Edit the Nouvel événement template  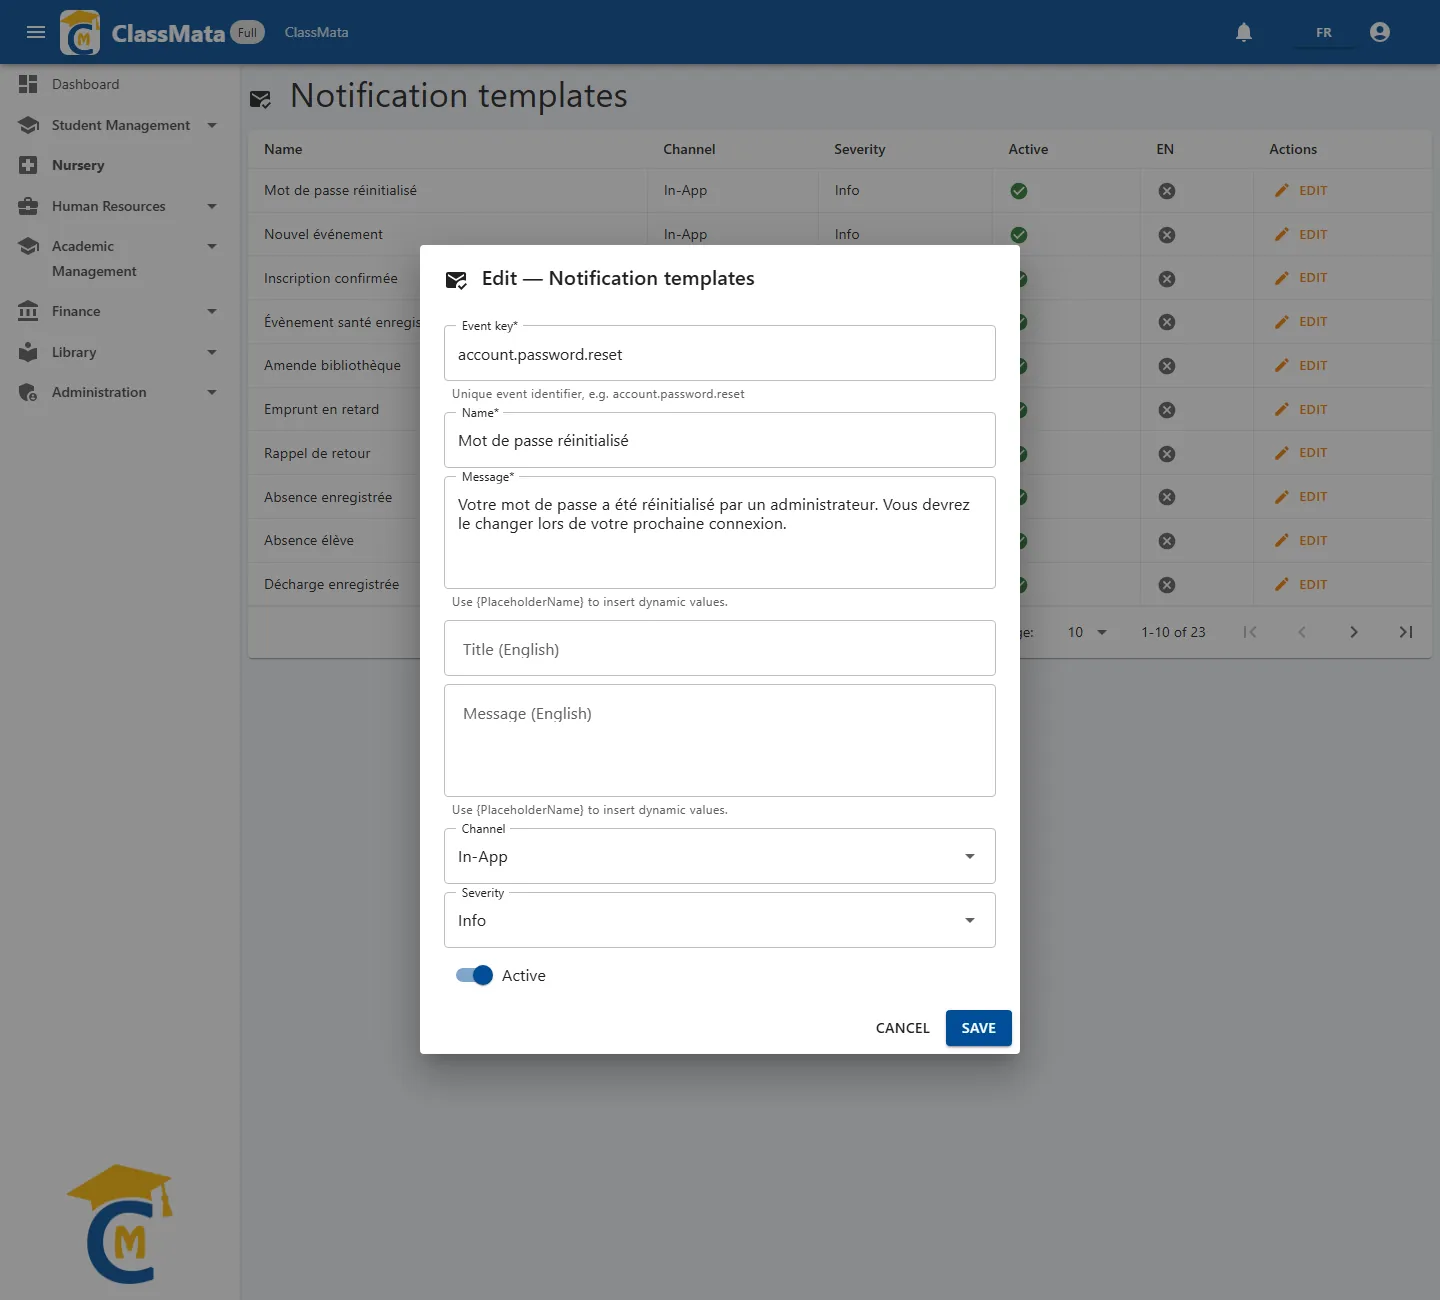click(1302, 234)
